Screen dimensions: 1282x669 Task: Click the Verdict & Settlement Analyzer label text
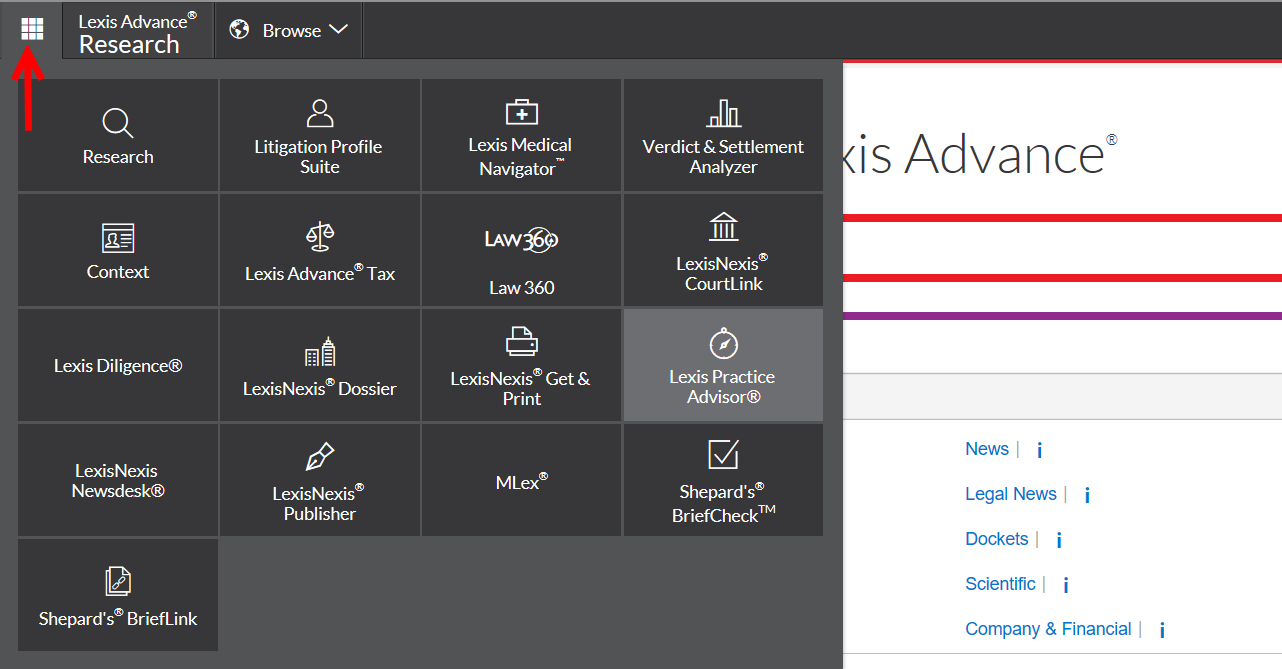coord(723,157)
